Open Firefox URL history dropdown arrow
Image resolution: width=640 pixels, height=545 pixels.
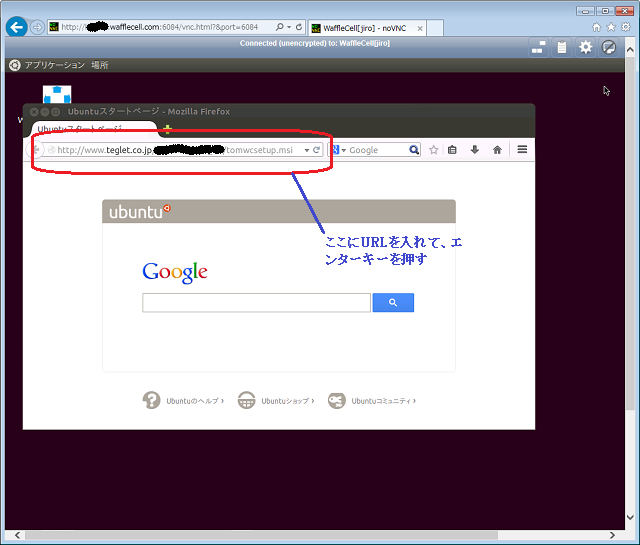click(307, 150)
